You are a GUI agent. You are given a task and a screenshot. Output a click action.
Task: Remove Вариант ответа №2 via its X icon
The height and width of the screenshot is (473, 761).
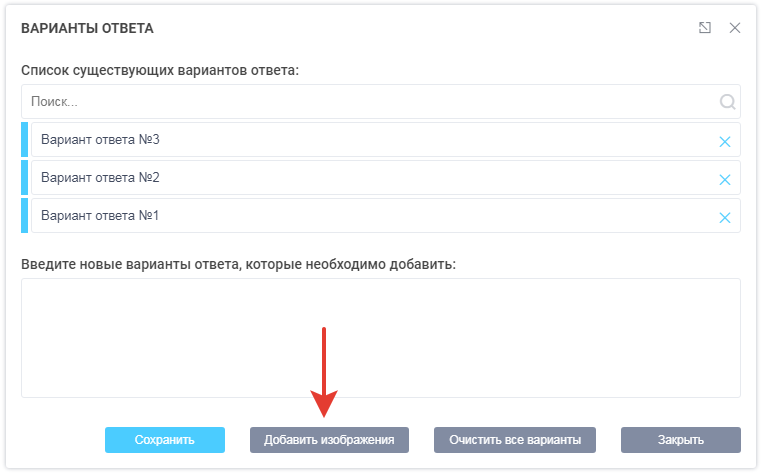click(725, 180)
